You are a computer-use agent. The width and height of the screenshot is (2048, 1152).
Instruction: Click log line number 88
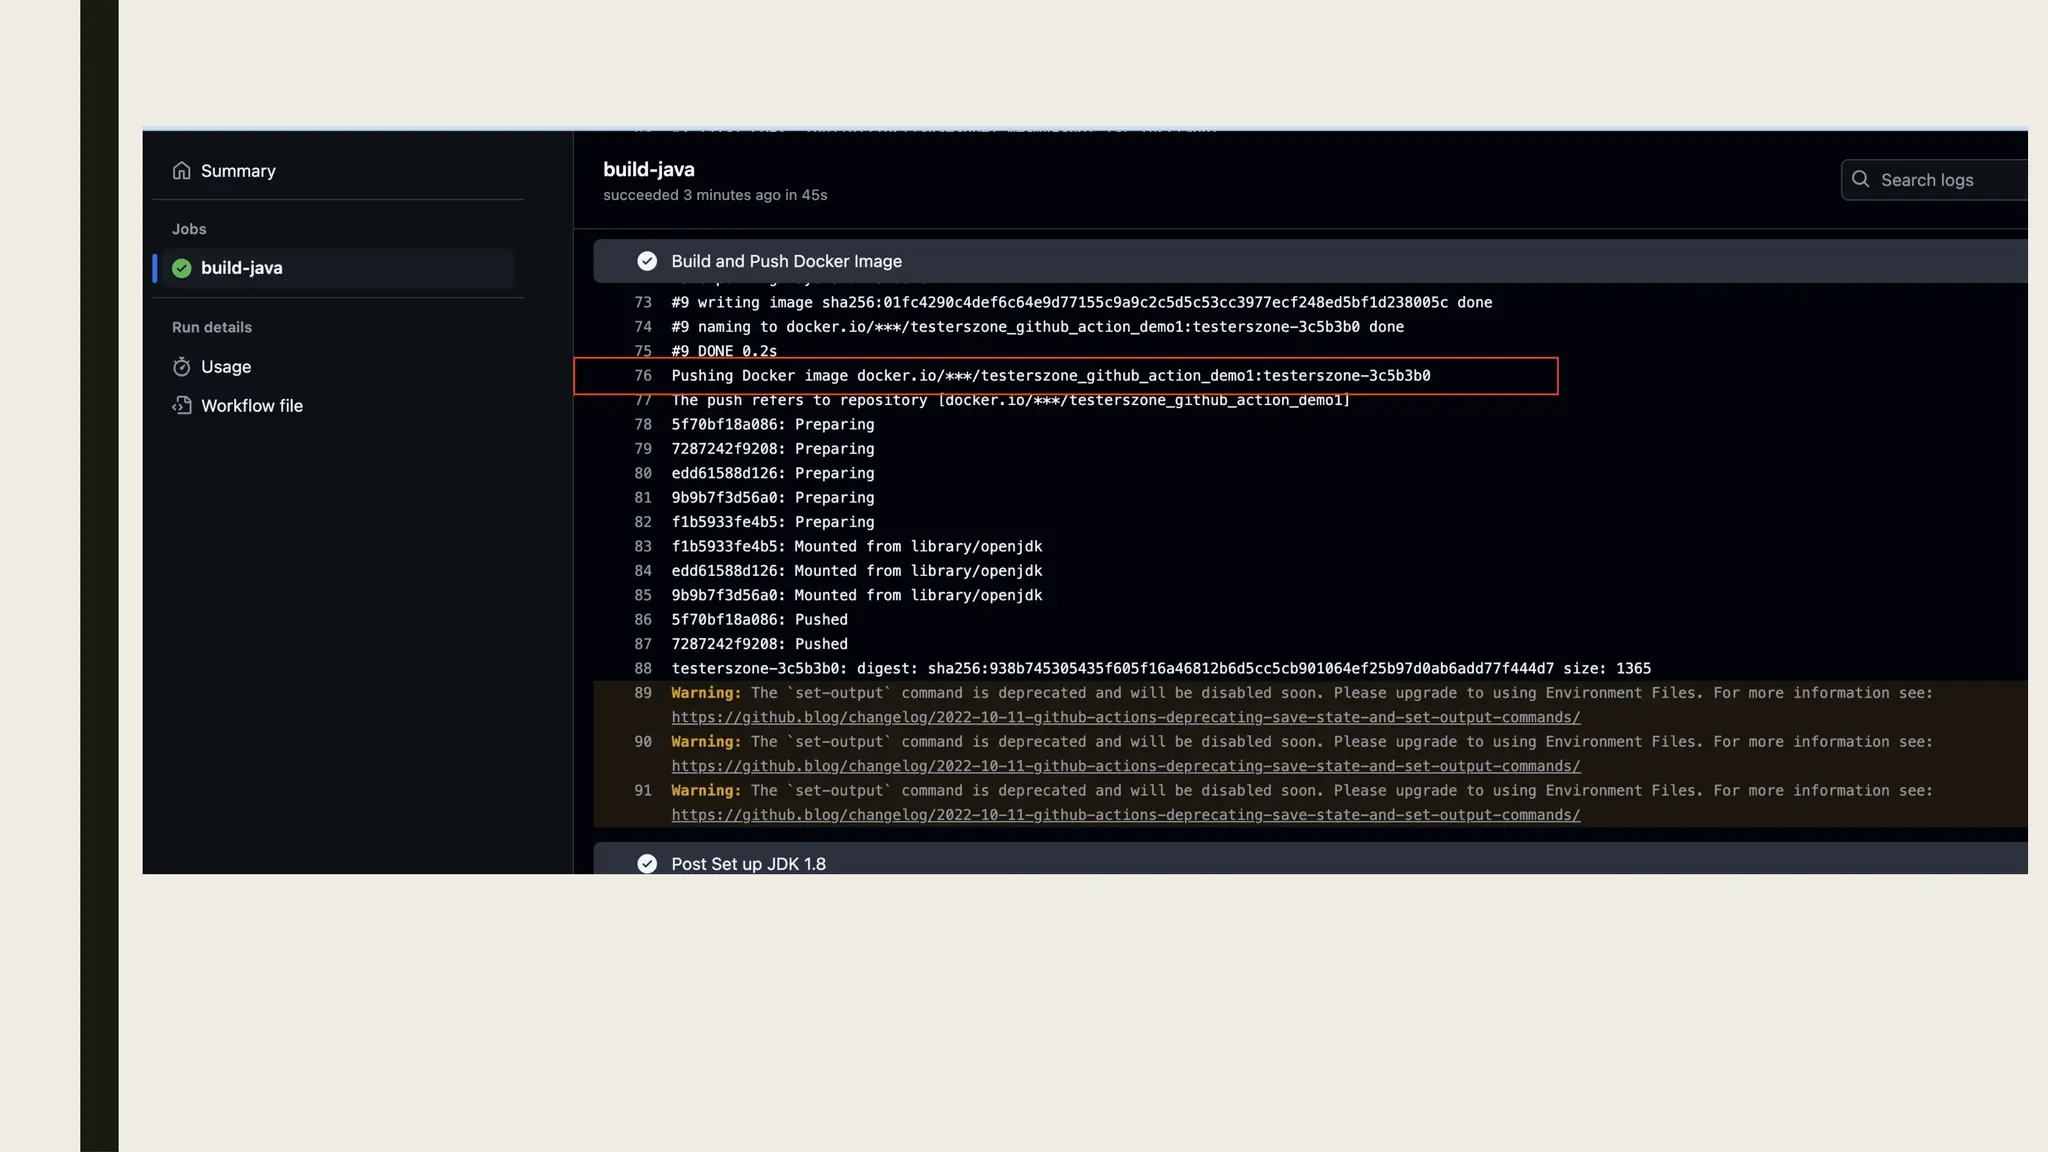(643, 669)
